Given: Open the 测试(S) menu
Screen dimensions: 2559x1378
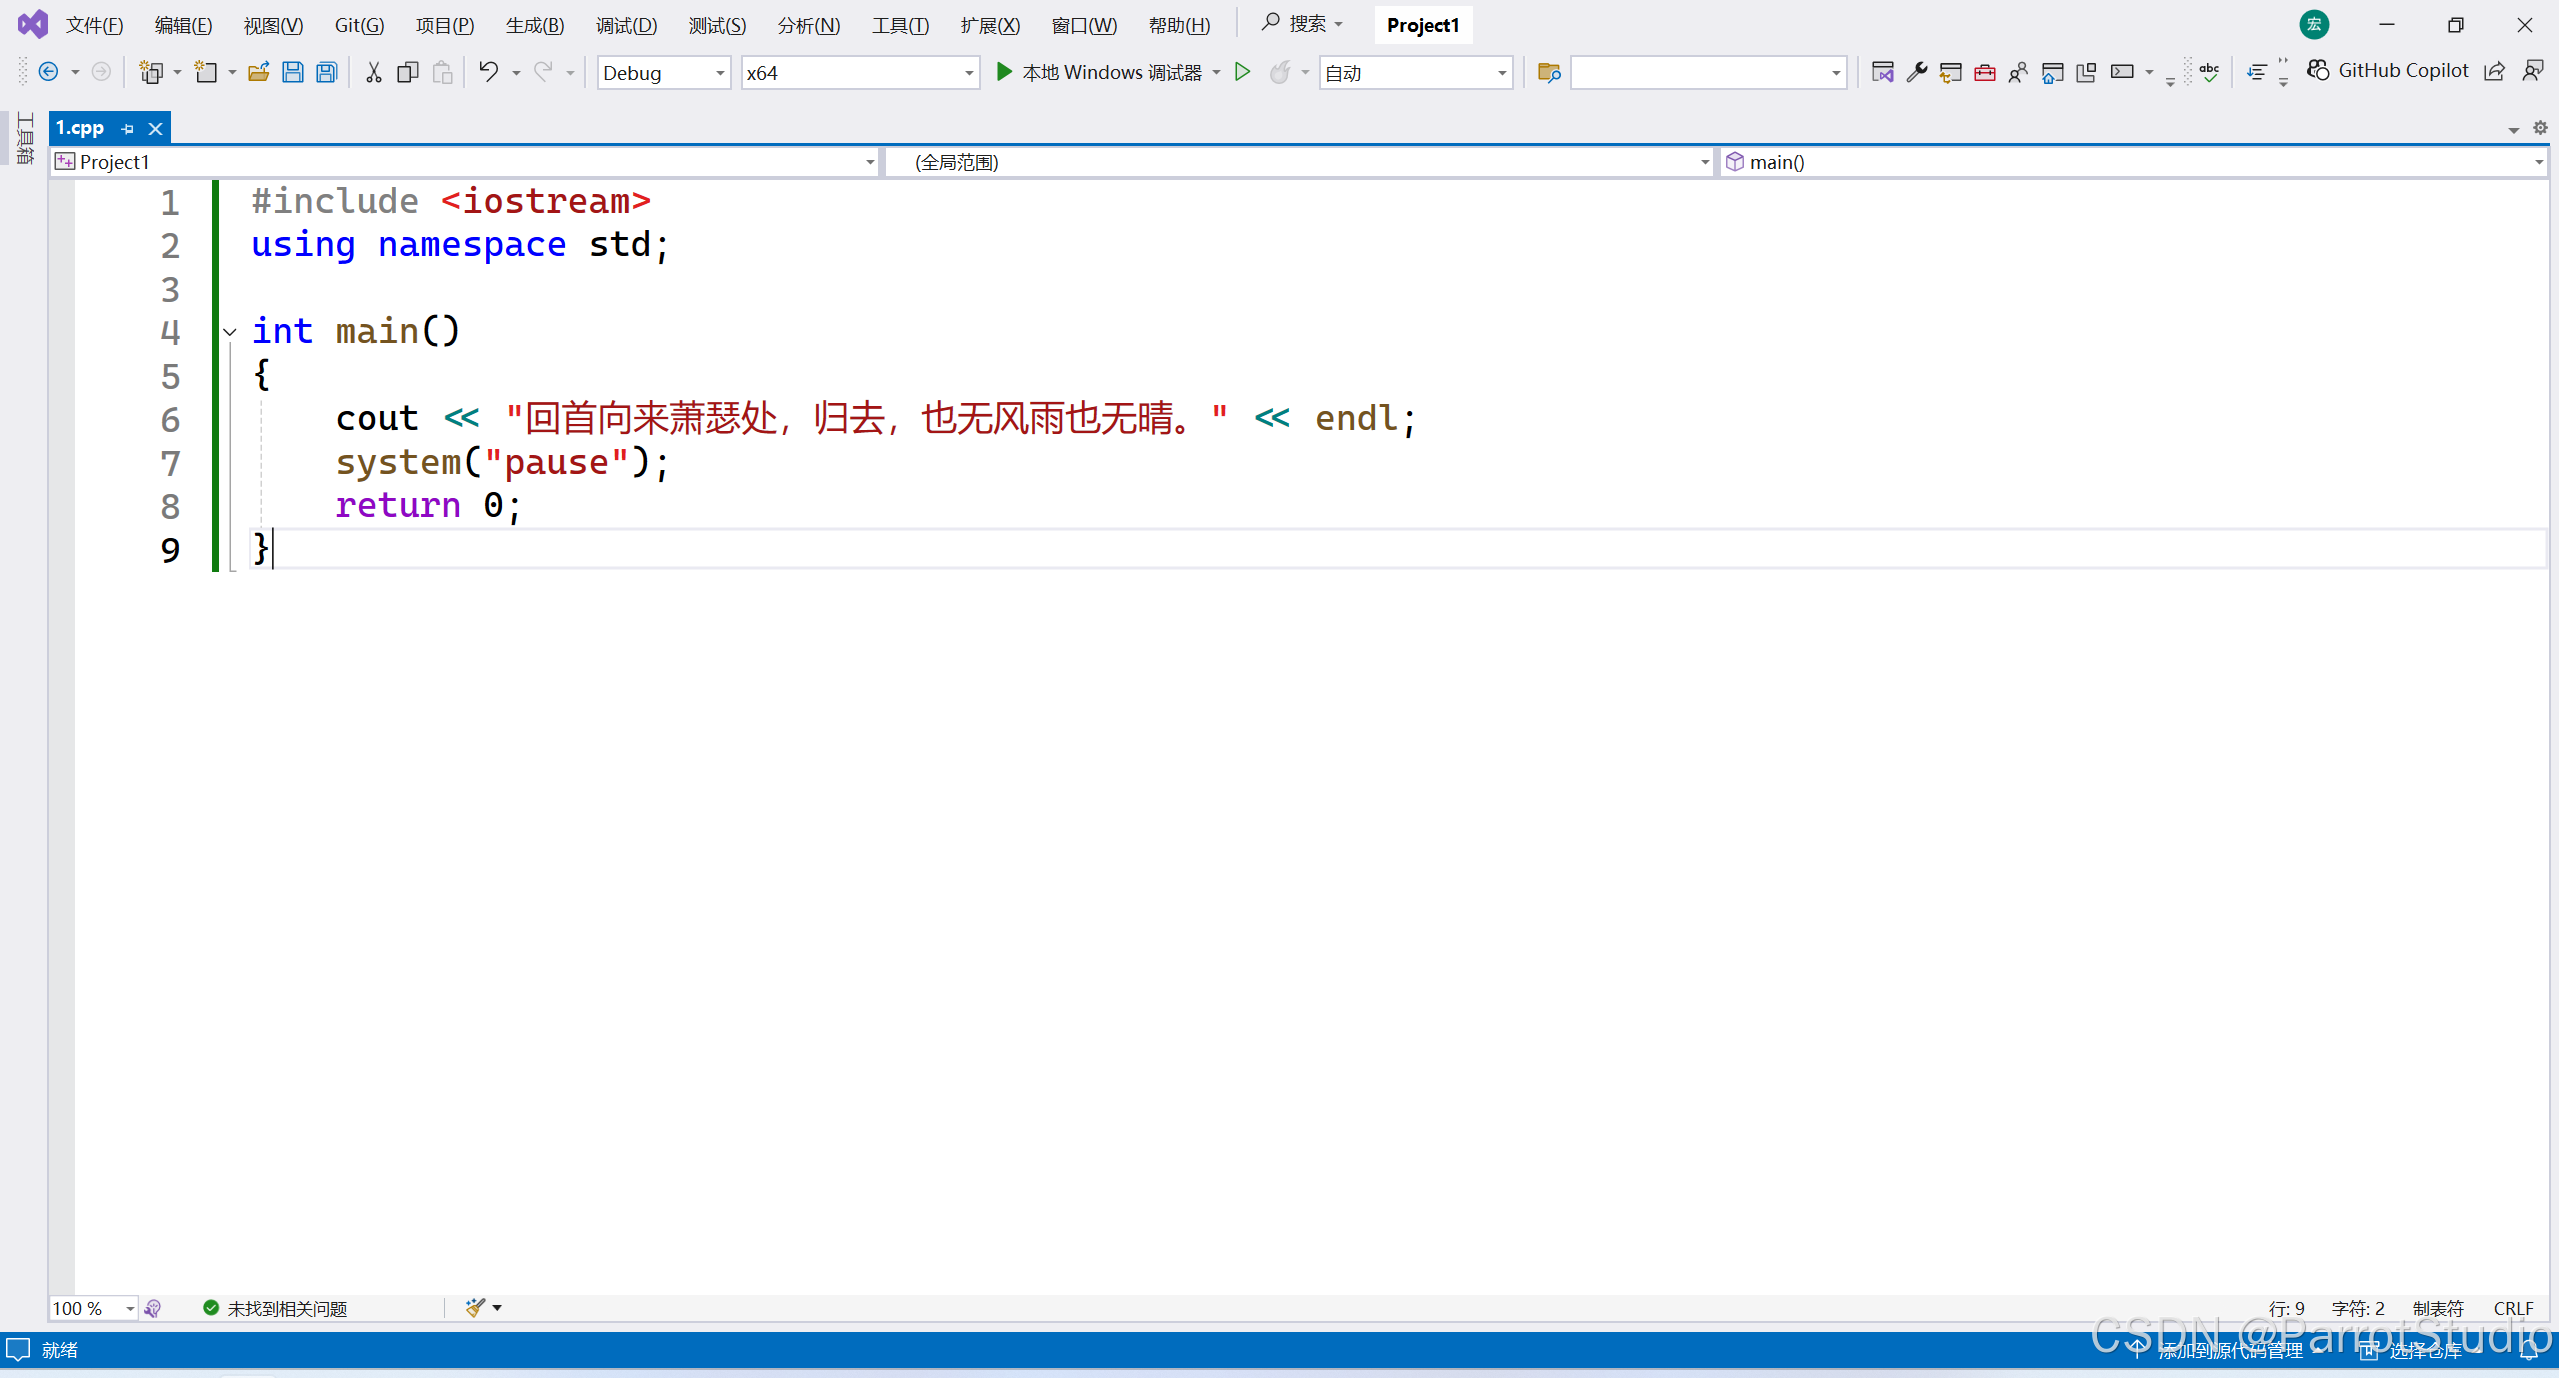Looking at the screenshot, I should tap(717, 25).
